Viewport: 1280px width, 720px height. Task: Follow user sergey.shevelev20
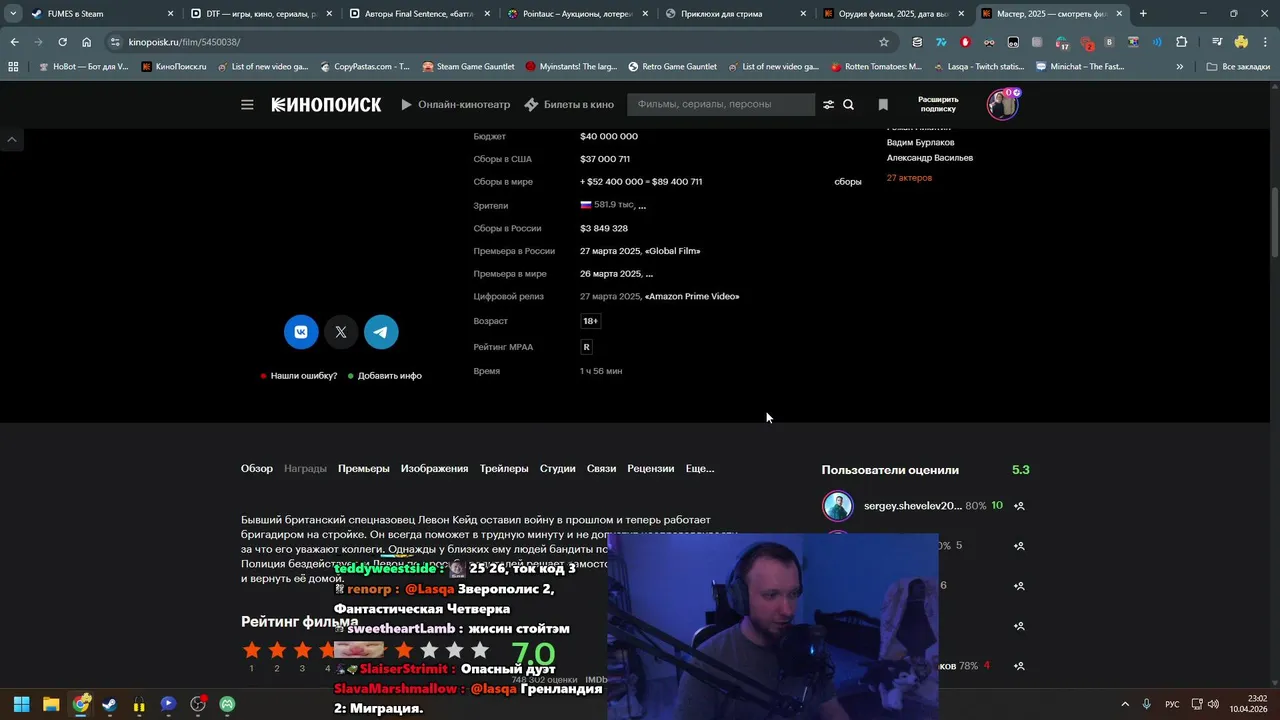(x=1019, y=506)
